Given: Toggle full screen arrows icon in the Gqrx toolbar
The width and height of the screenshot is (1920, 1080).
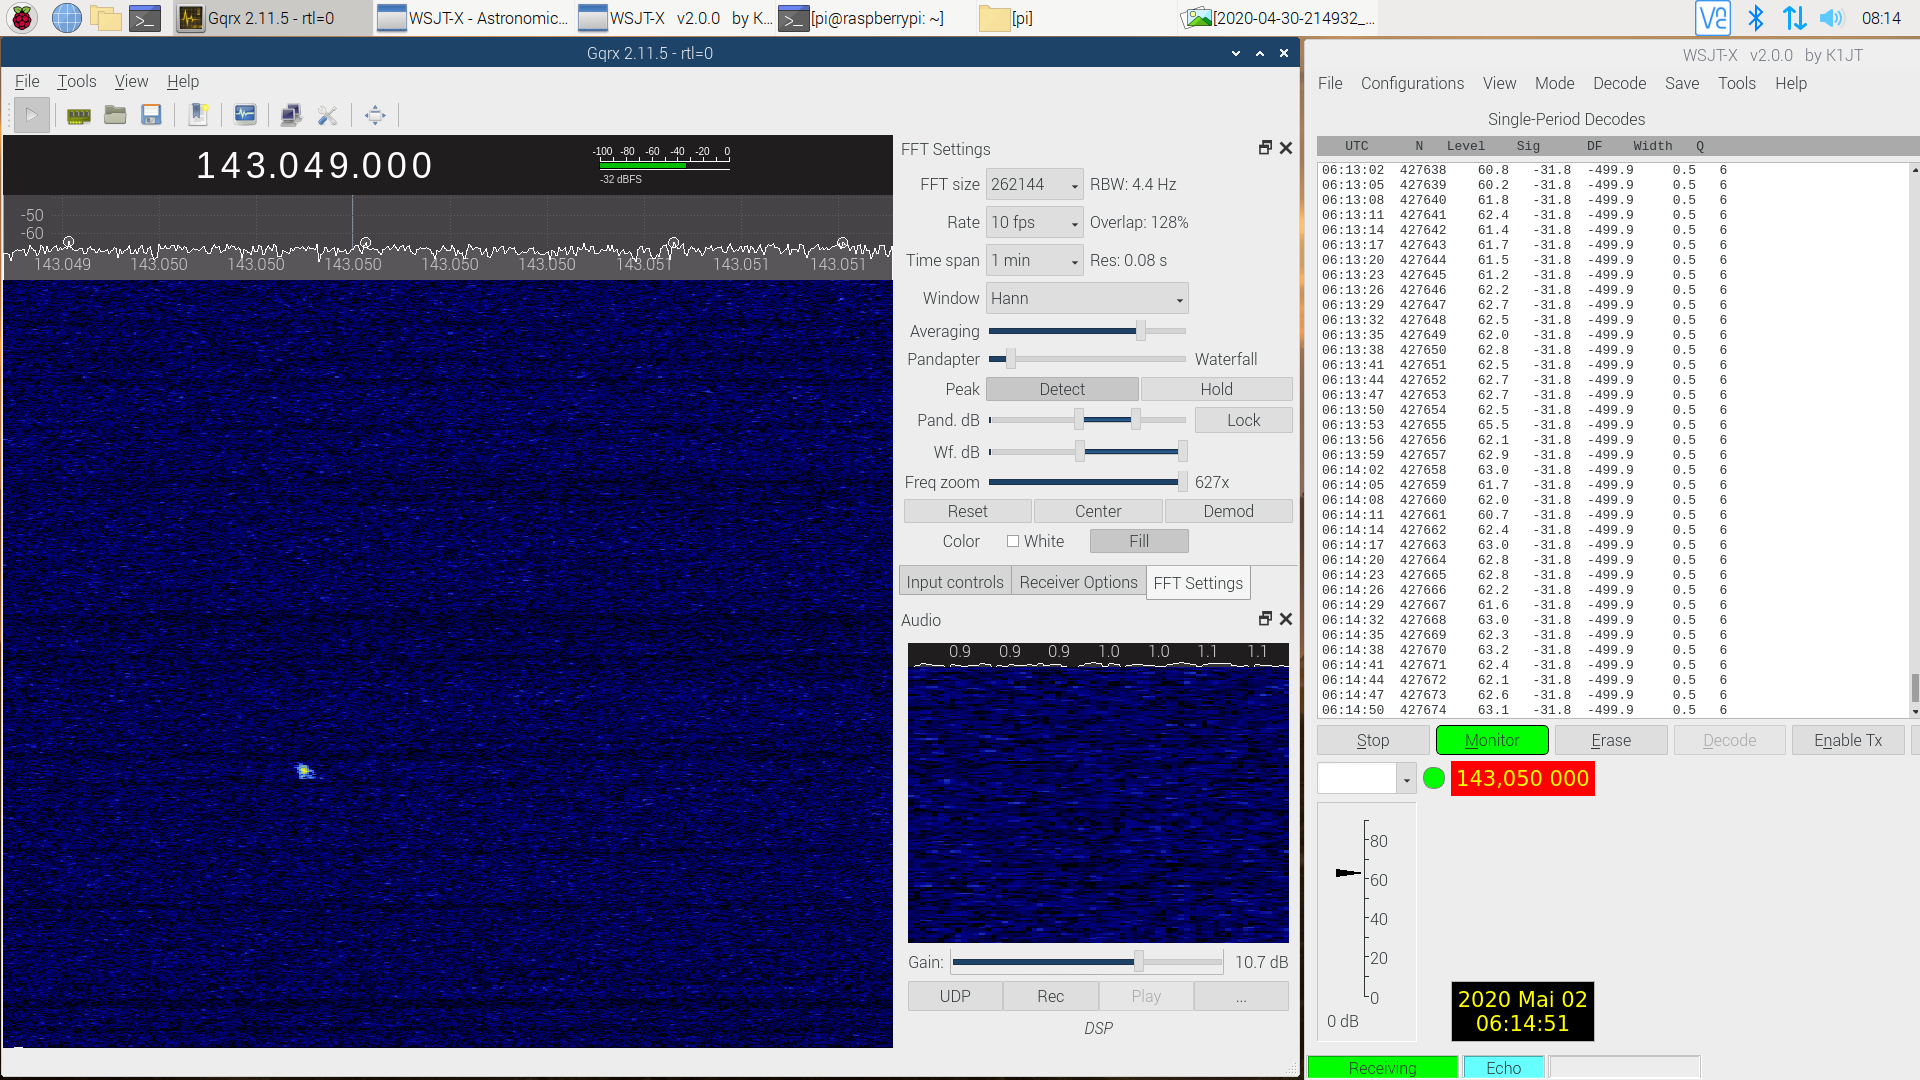Looking at the screenshot, I should [x=375, y=115].
